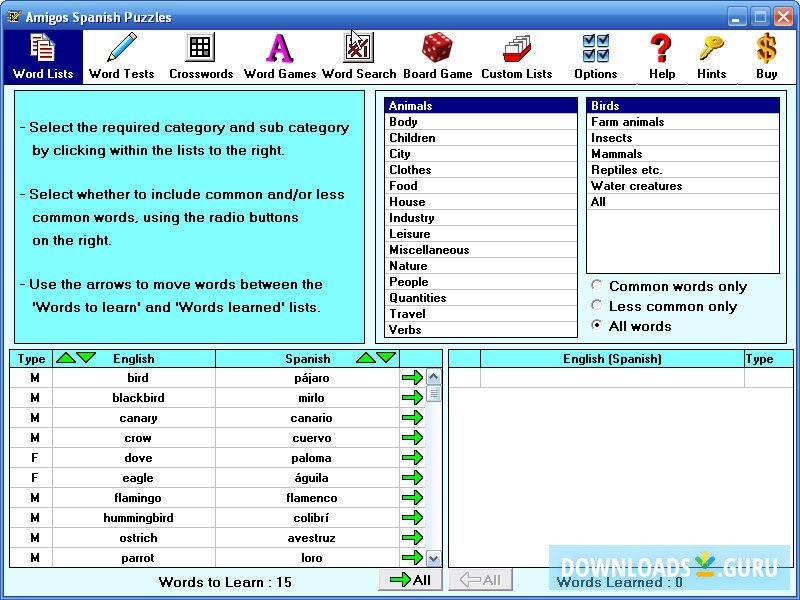Open Custom Lists card box
The width and height of the screenshot is (800, 600).
point(516,57)
